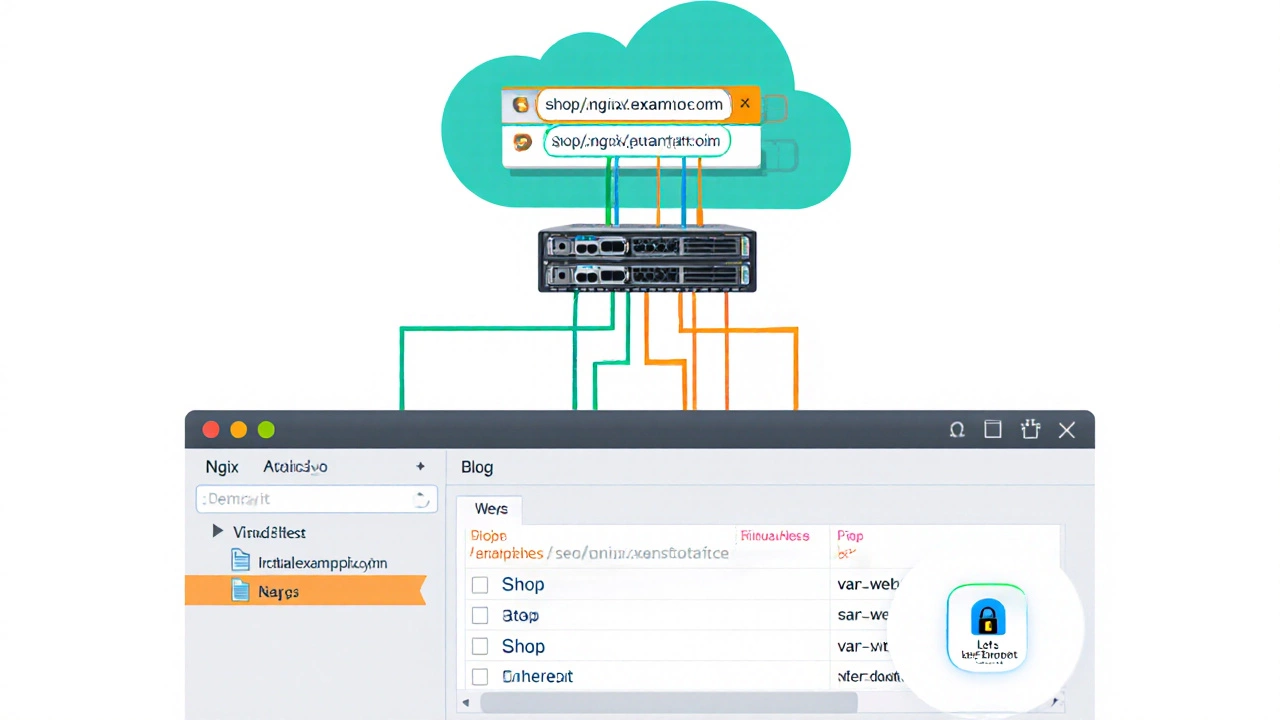
Task: Click the Fiiouakless column header
Action: coord(773,536)
